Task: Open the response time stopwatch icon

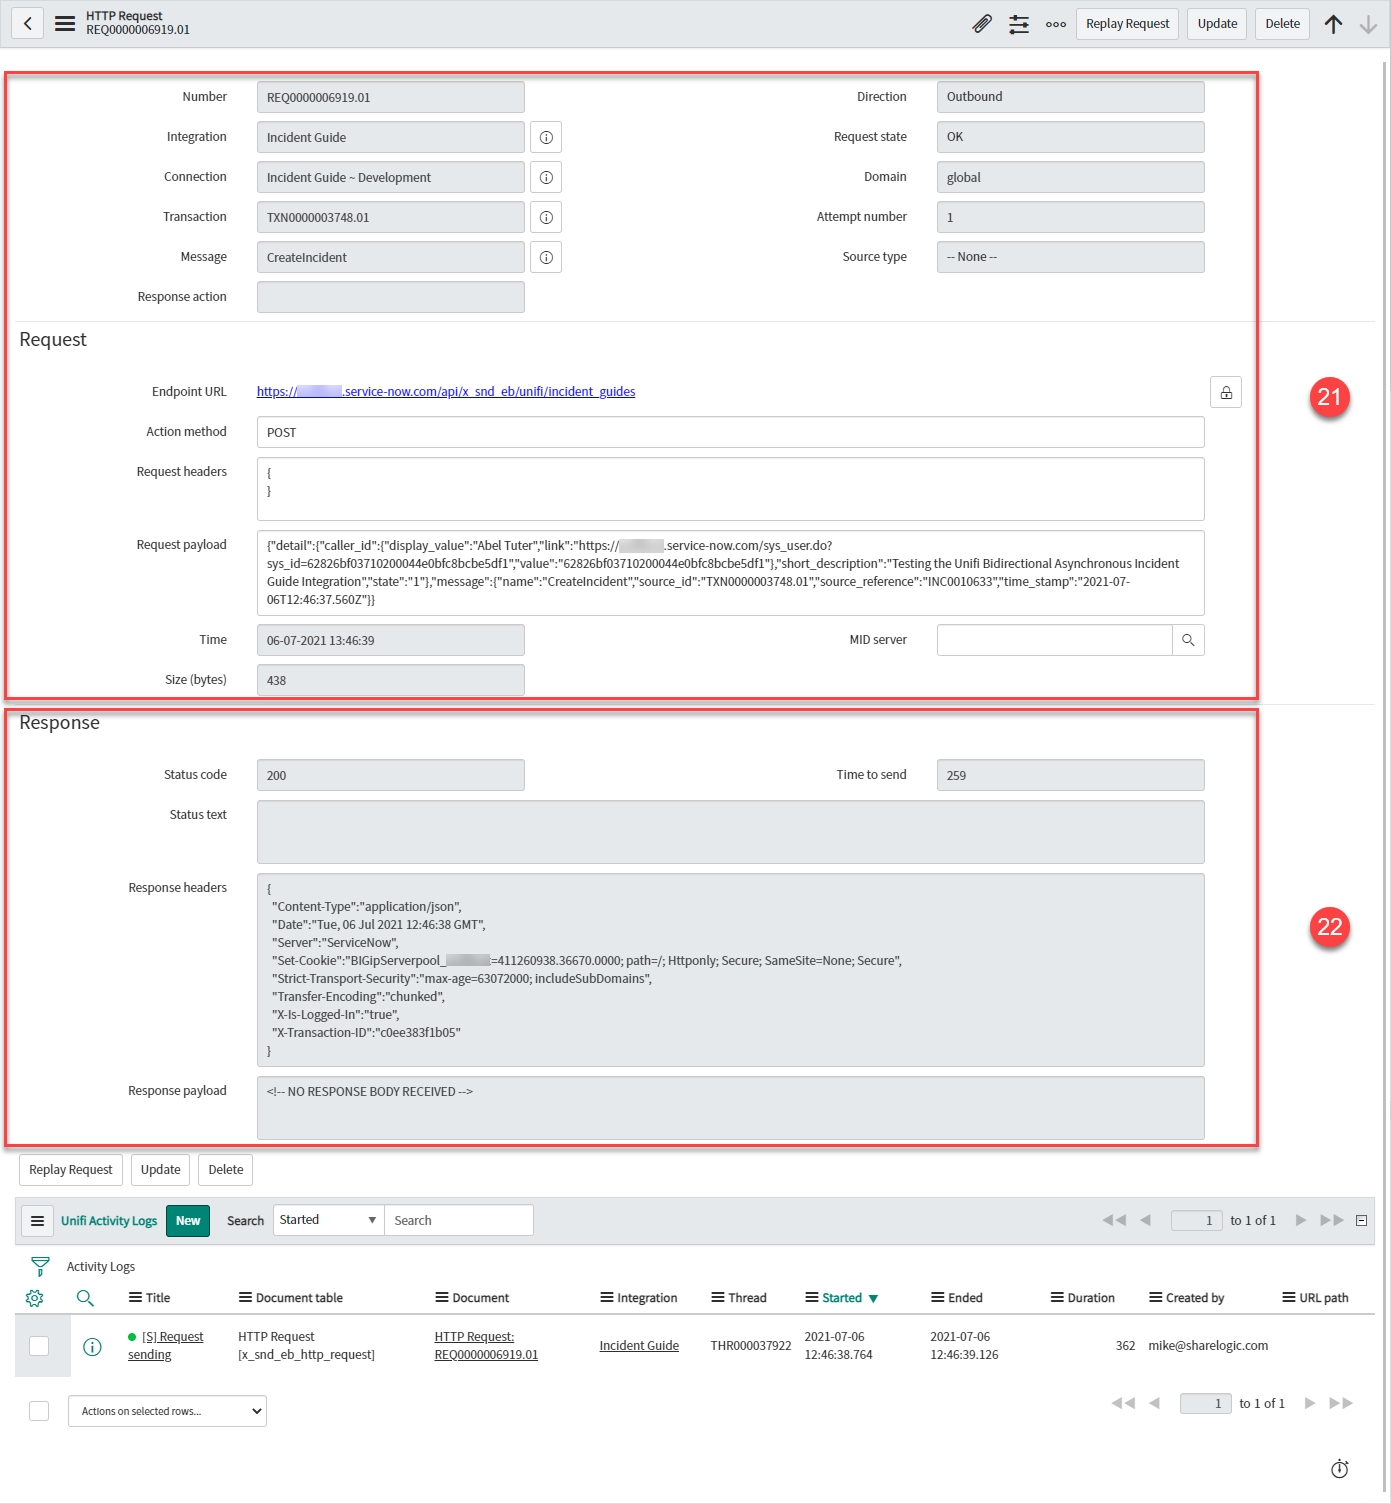Action: [1339, 1468]
